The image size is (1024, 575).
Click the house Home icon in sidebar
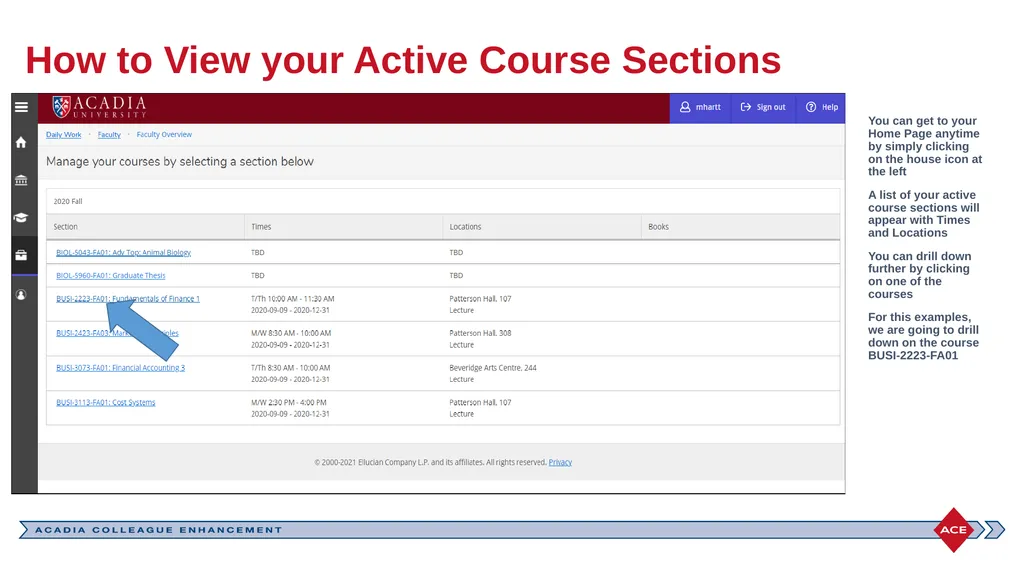pyautogui.click(x=21, y=142)
